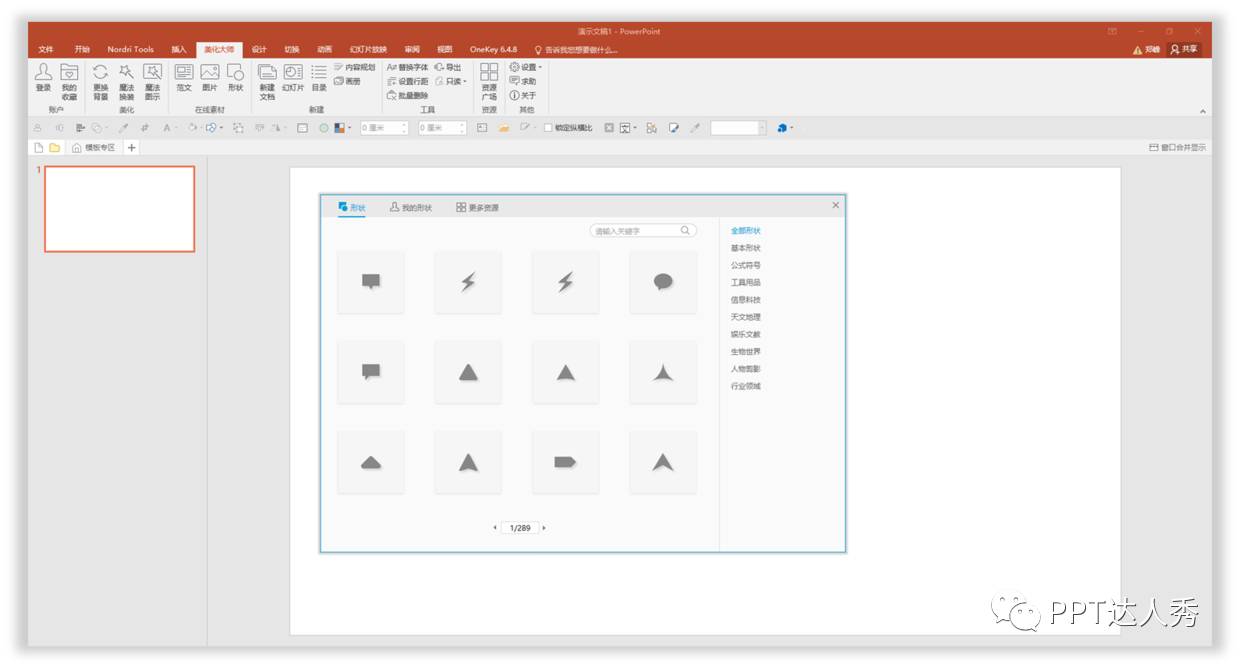Screen dimensions: 1240x668
Task: Click the 导出 export tool
Action: [448, 67]
